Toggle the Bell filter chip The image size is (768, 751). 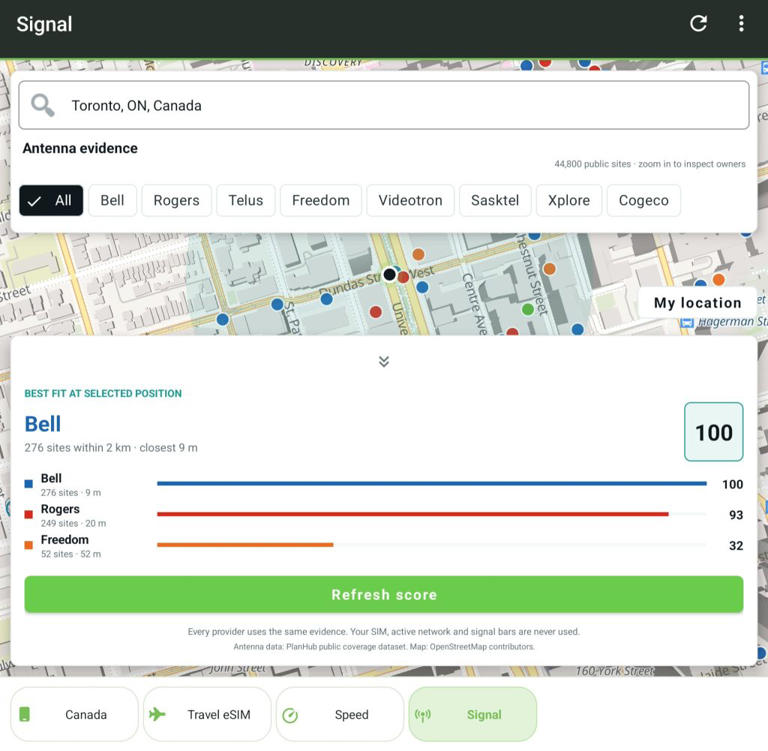[112, 200]
